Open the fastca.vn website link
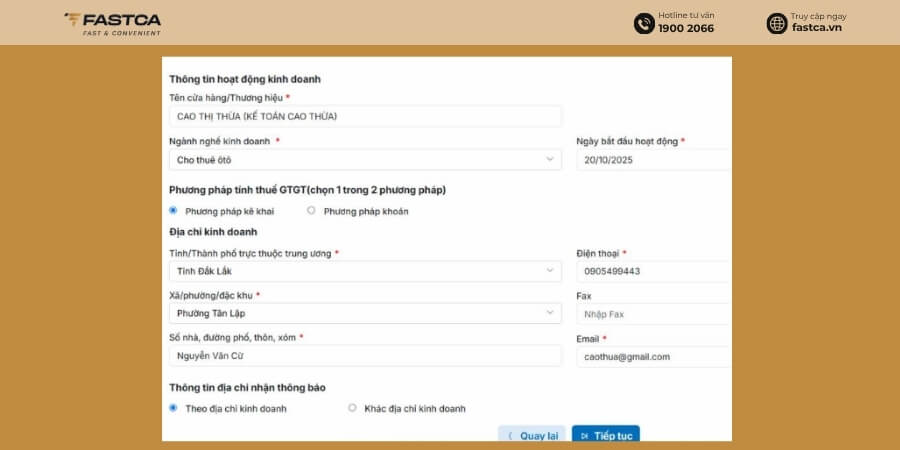This screenshot has height=450, width=900. point(817,28)
